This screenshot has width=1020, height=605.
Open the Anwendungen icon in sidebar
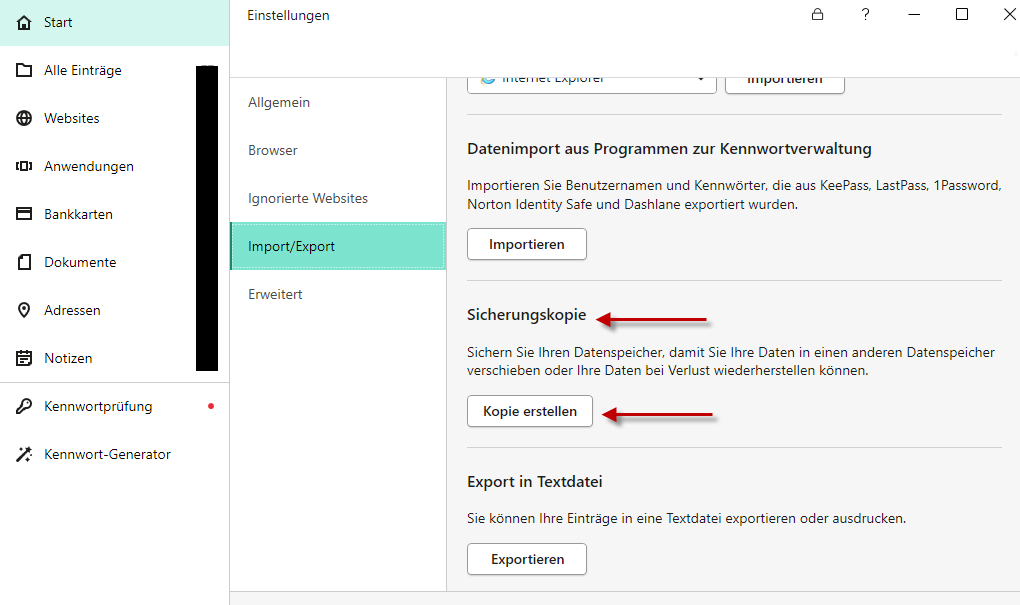25,166
